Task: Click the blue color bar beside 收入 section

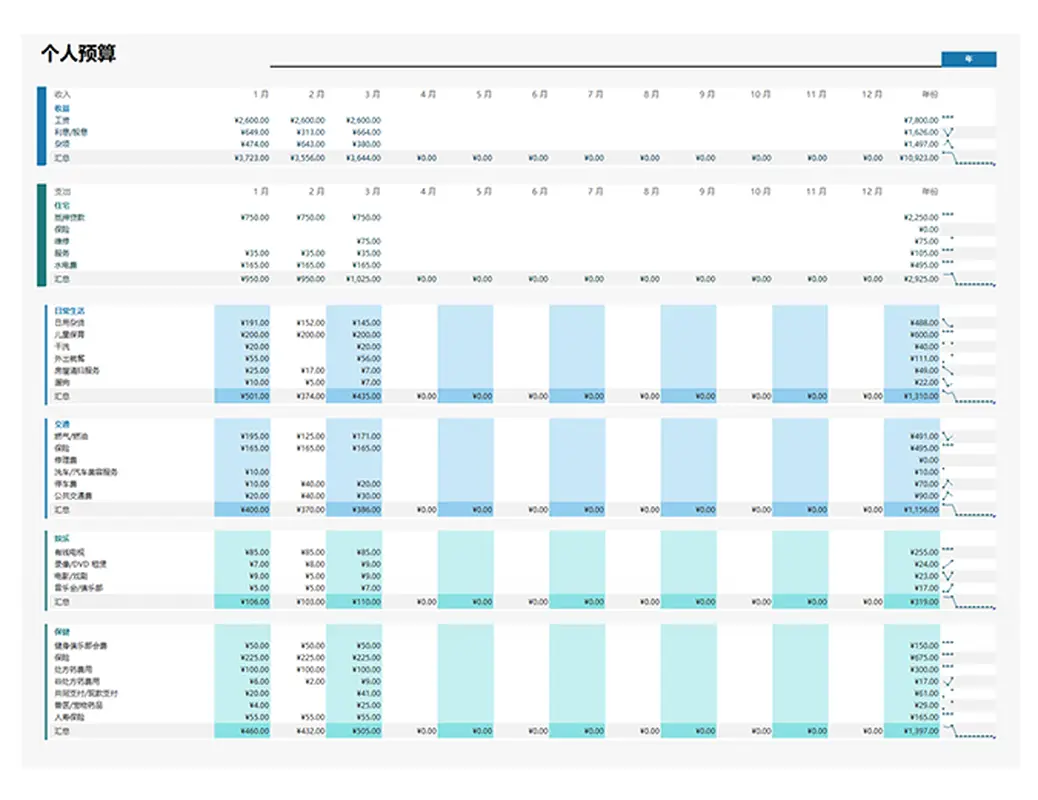Action: [41, 126]
